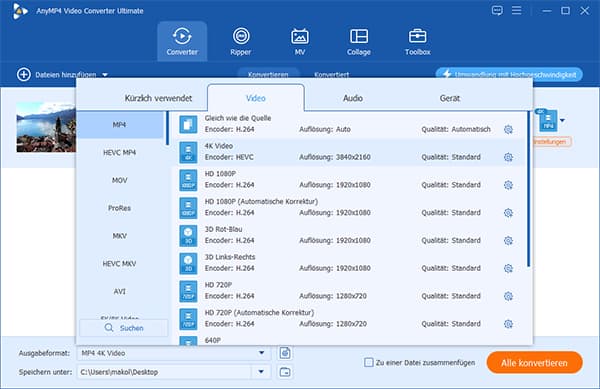The height and width of the screenshot is (389, 600).
Task: Click the 4K Video preset icon
Action: click(188, 152)
